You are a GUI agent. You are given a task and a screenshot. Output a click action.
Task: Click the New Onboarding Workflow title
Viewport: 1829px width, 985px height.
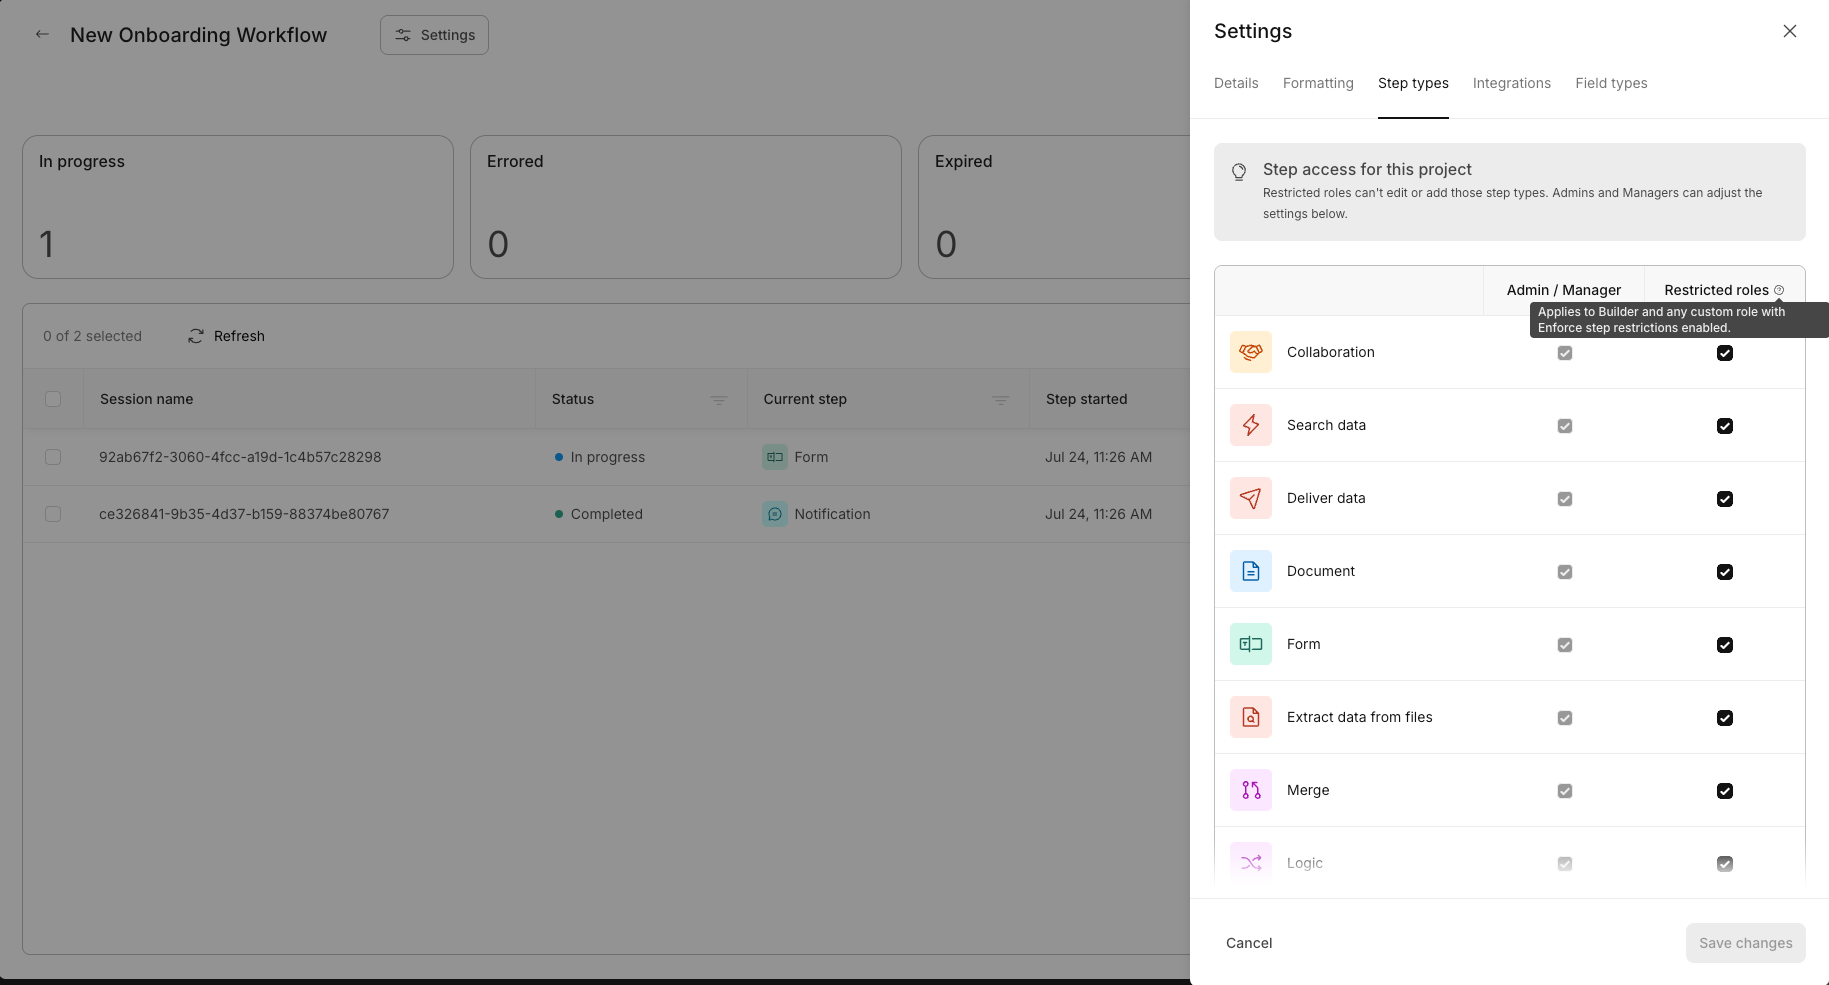[198, 35]
